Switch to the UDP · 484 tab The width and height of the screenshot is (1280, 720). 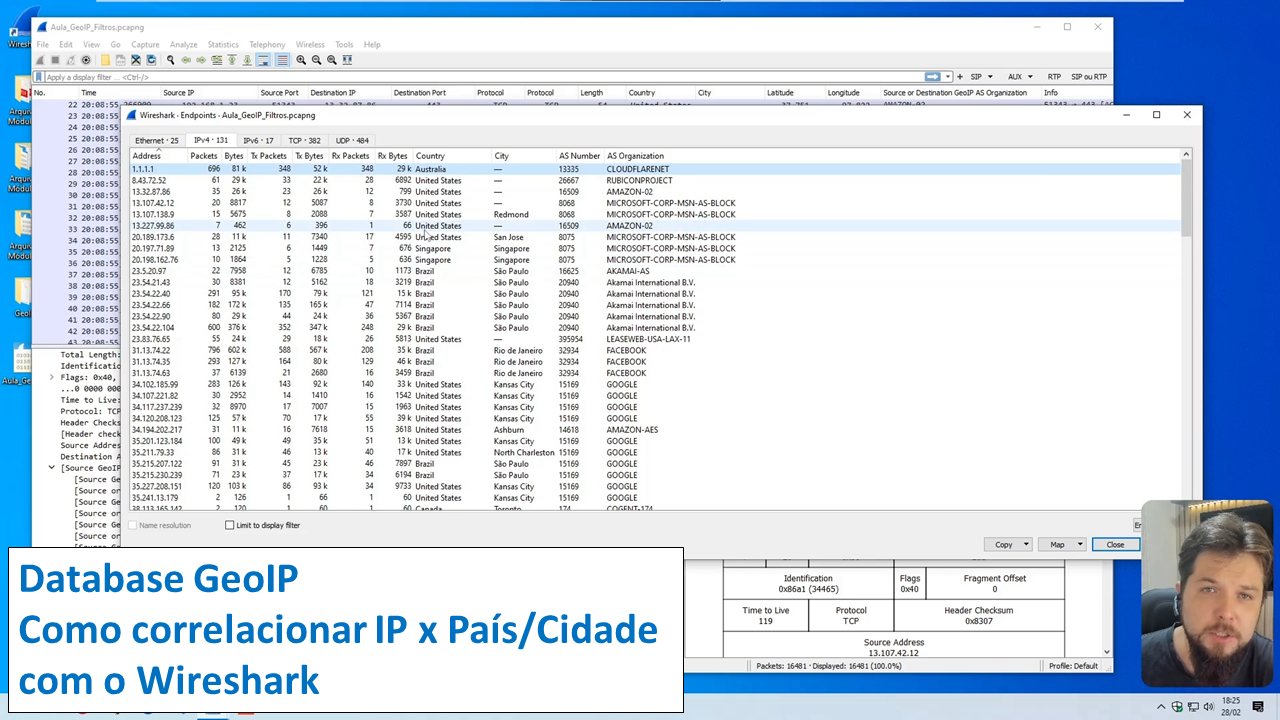[x=352, y=141]
